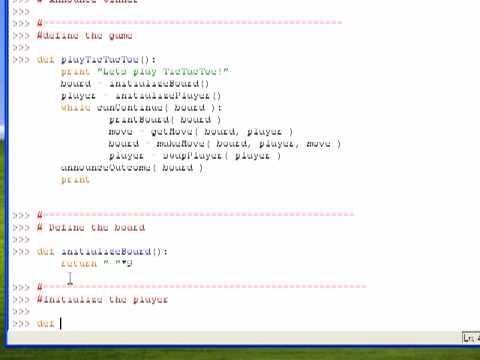Screen dimensions: 480x360
Task: Click the "board = initializeBoard()" line
Action: pyautogui.click(x=135, y=83)
